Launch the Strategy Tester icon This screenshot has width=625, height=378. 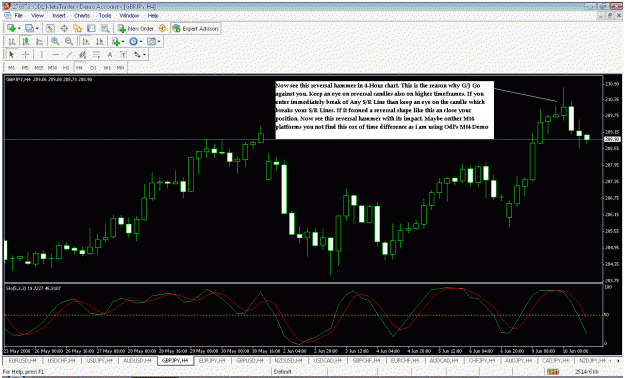[x=105, y=28]
